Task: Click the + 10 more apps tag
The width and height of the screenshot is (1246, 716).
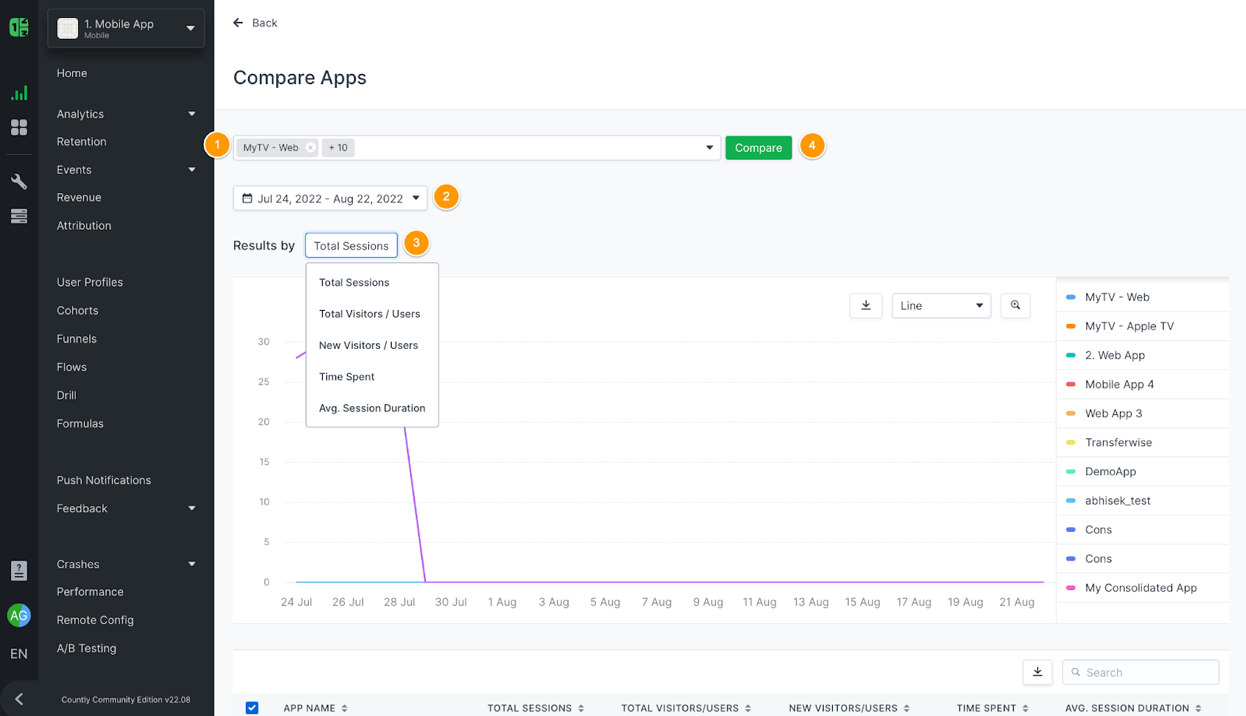Action: (338, 148)
